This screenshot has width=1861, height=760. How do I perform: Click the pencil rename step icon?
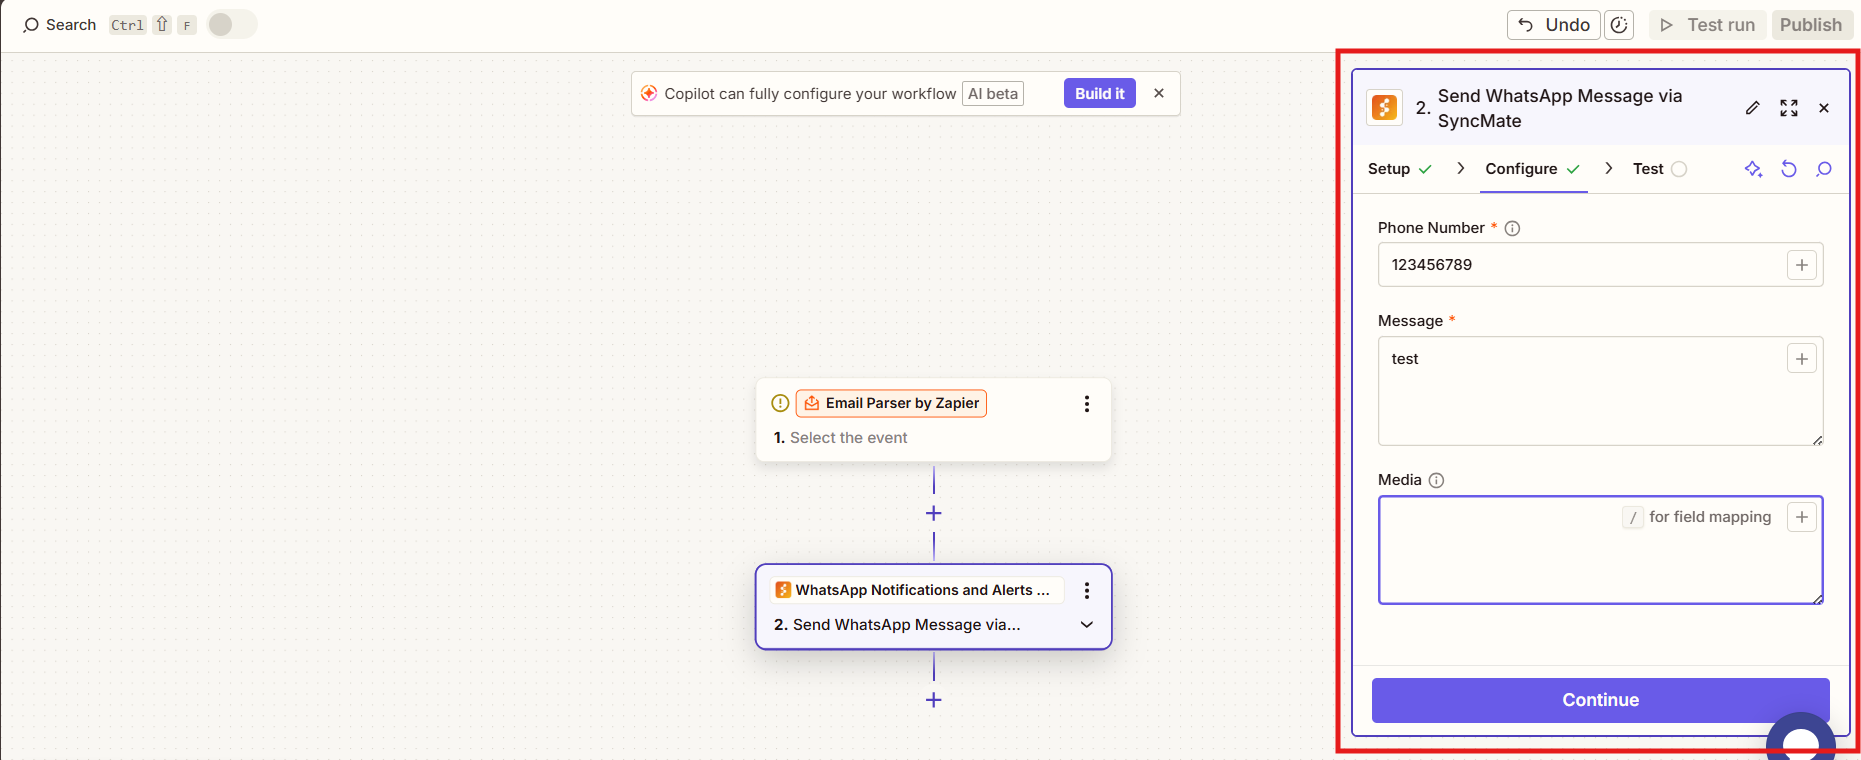tap(1752, 108)
